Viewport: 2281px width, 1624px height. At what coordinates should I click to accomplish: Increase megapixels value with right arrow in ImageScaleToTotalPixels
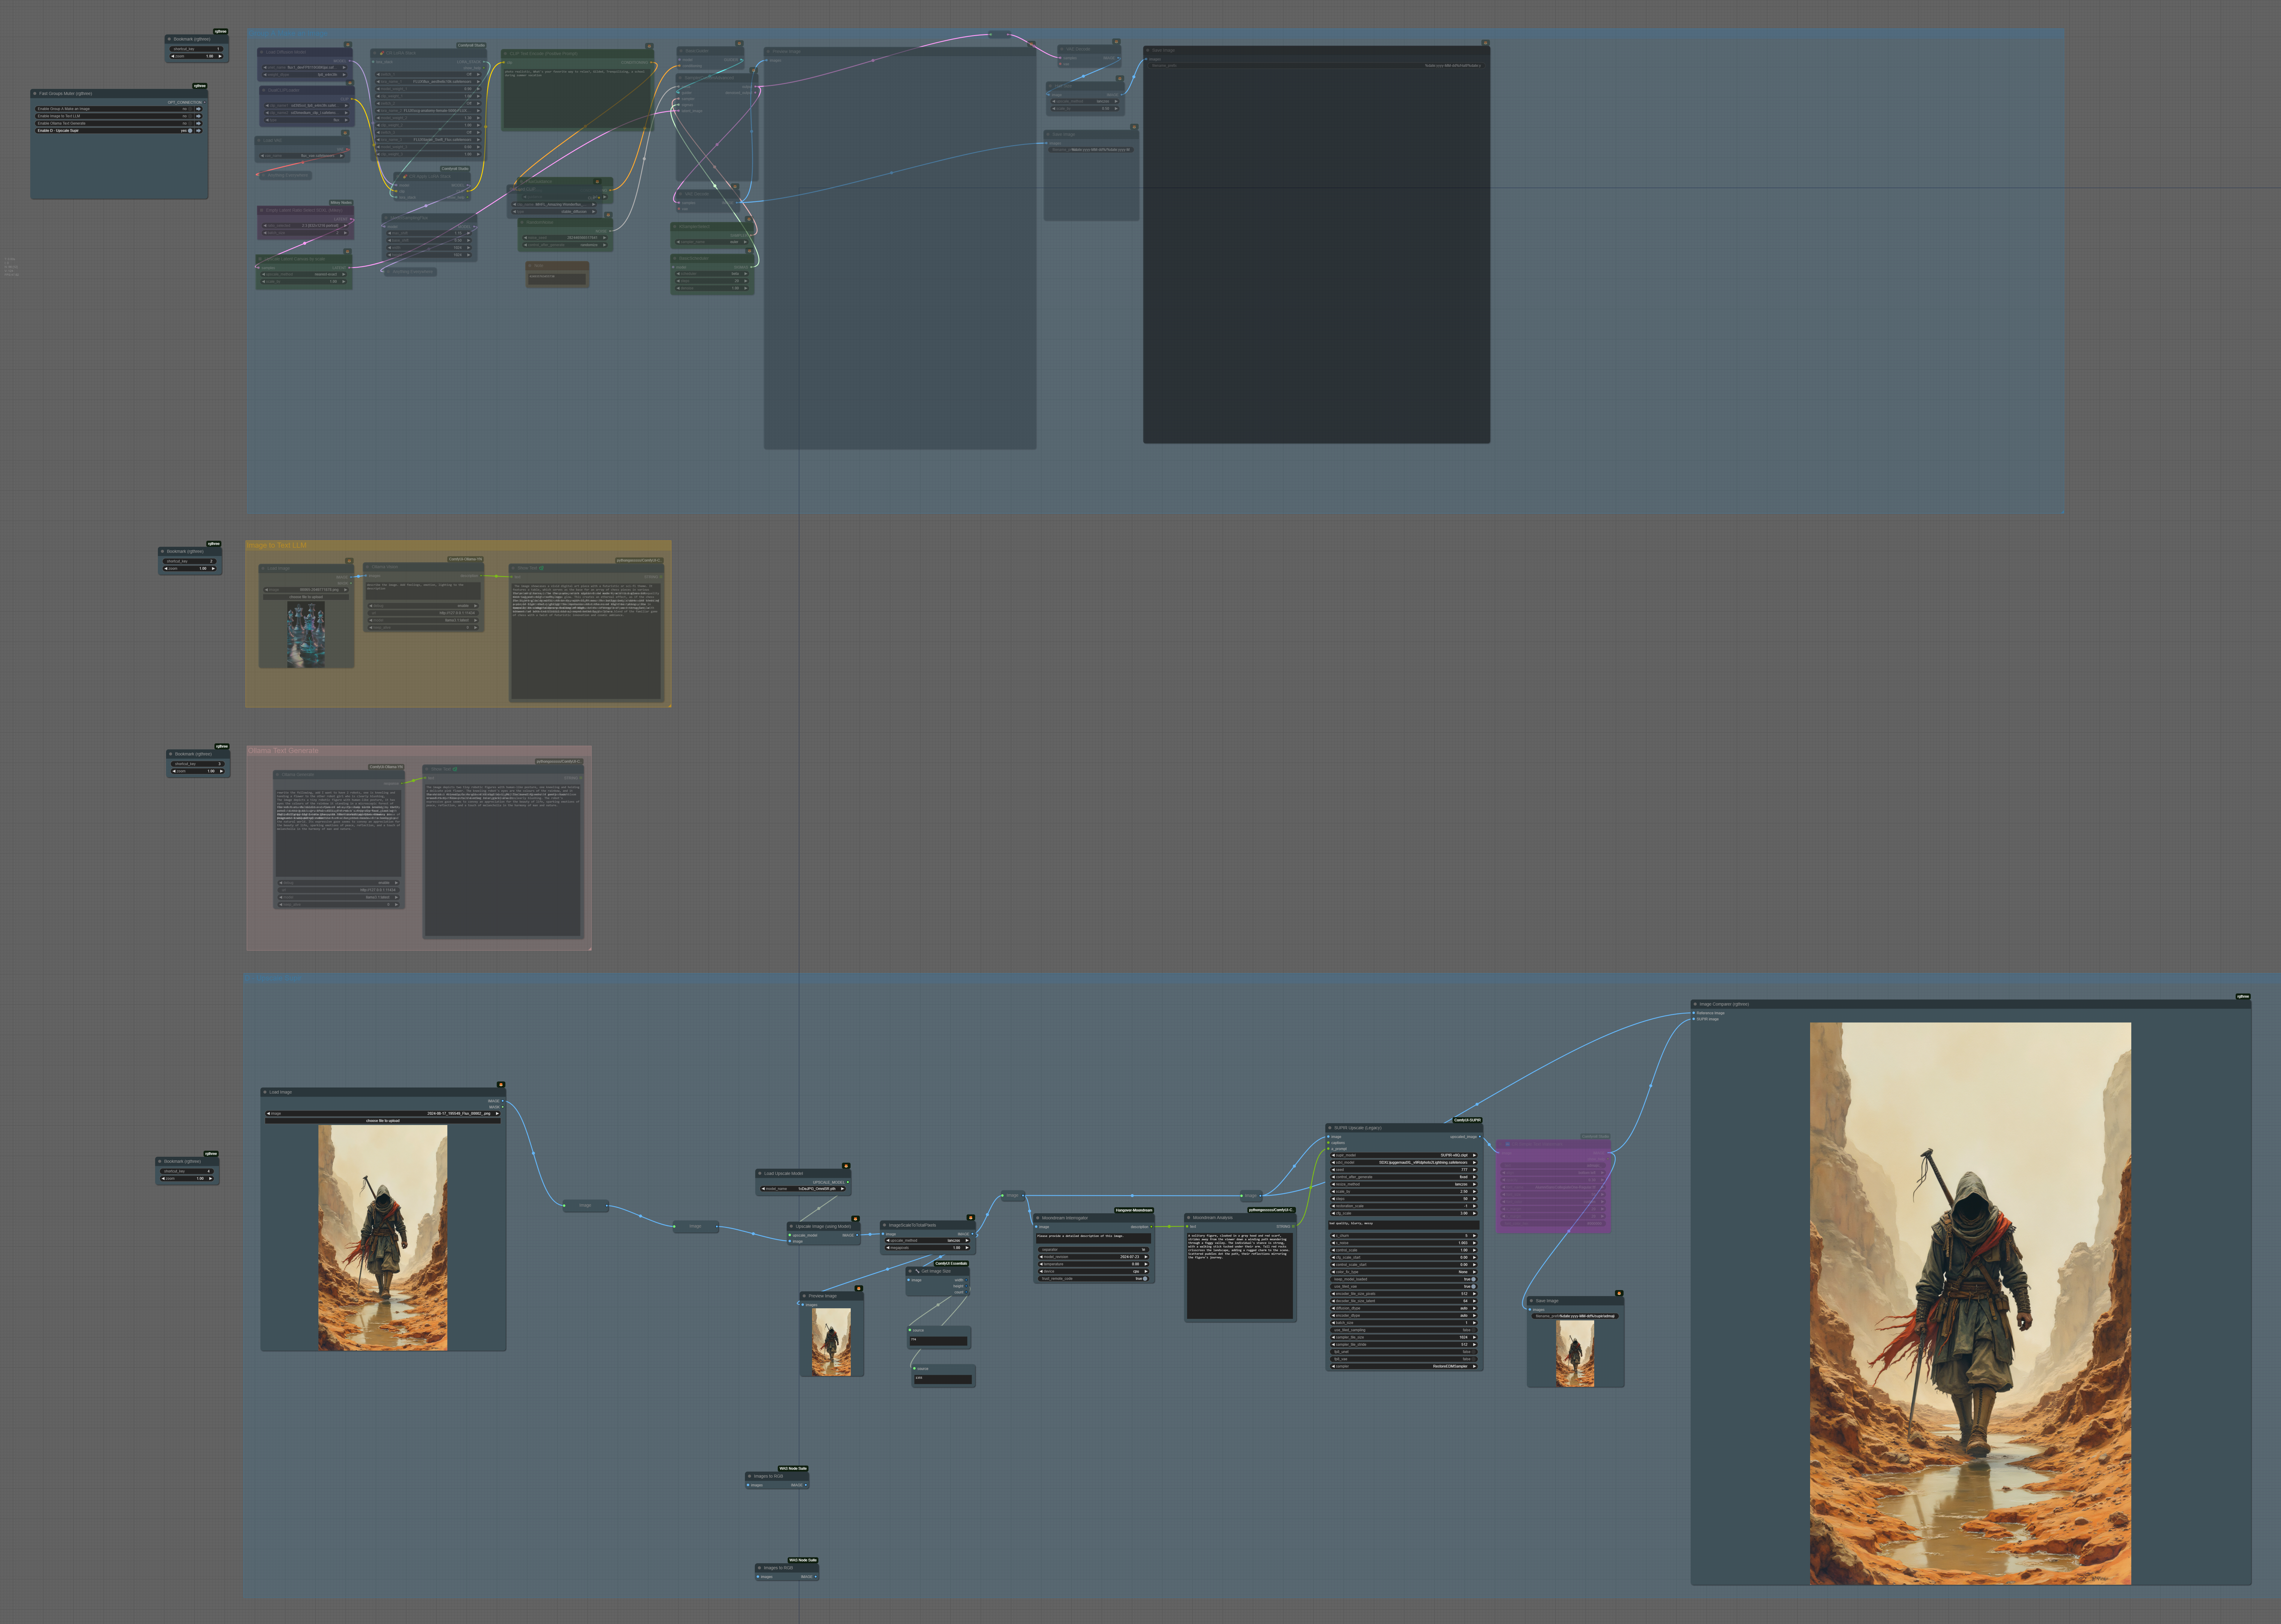pos(967,1248)
